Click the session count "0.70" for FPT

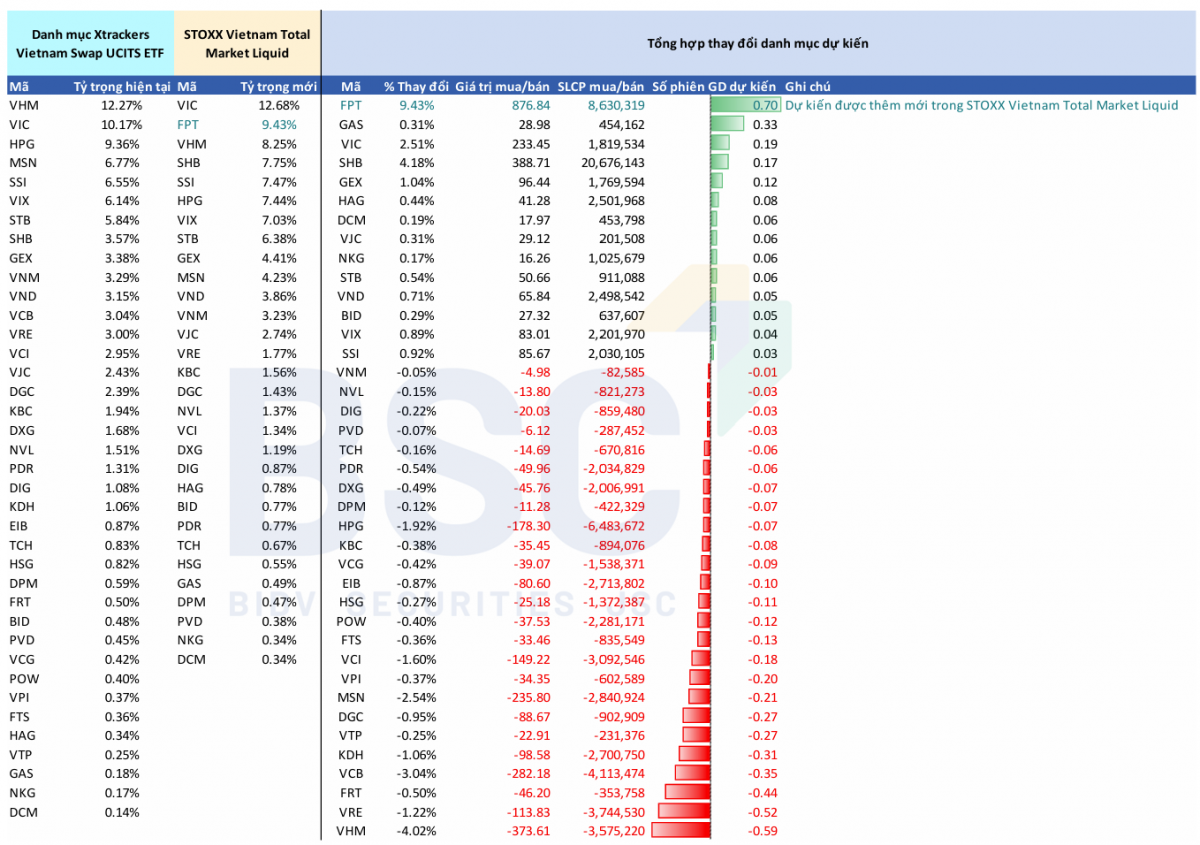point(765,105)
